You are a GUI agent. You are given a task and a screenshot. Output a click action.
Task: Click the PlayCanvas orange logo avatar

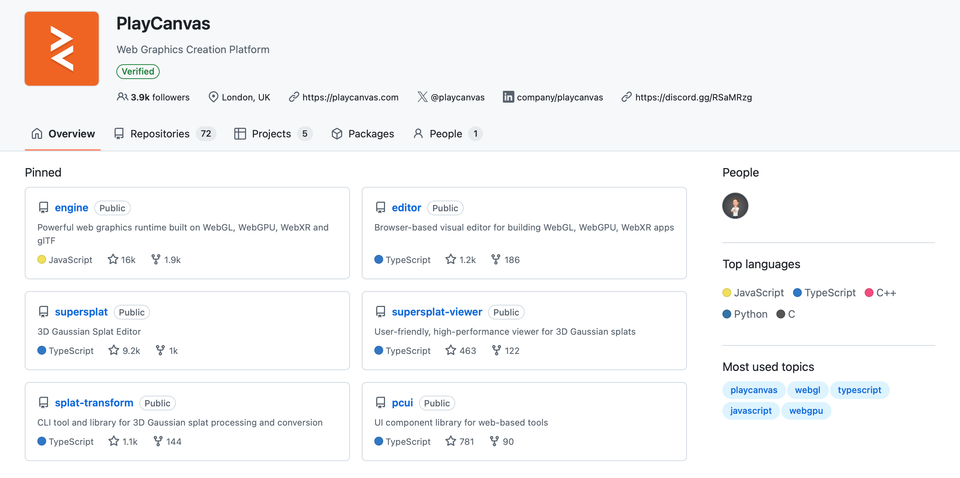pyautogui.click(x=61, y=48)
